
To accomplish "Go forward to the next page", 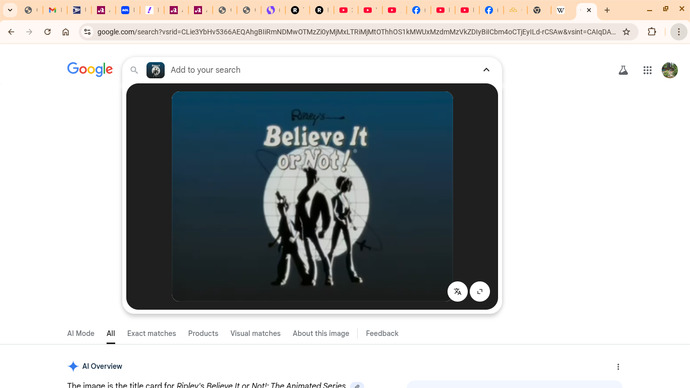I will pos(29,32).
